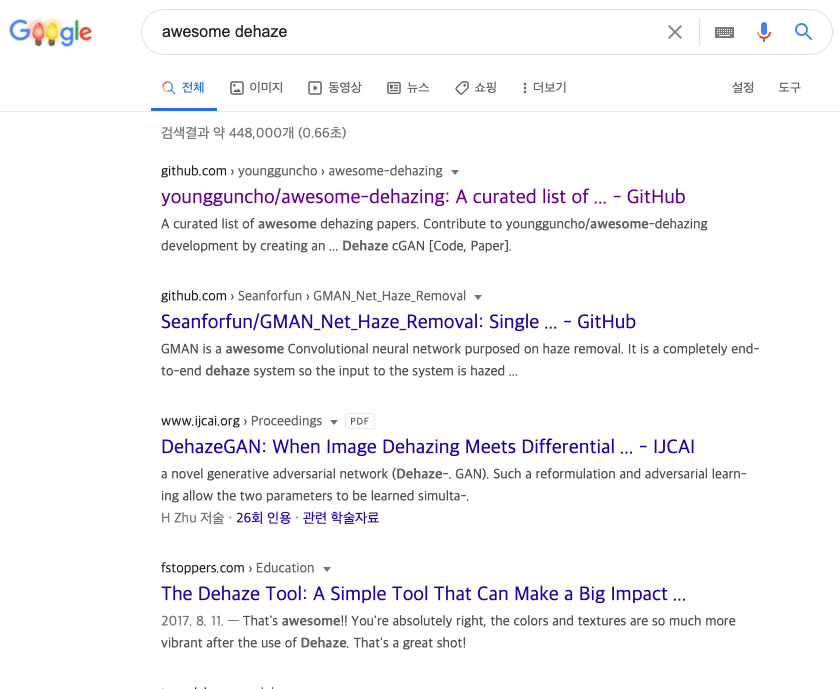Image resolution: width=840 pixels, height=689 pixels.
Task: Open DehazeGAN IJCAI result link
Action: pos(428,446)
